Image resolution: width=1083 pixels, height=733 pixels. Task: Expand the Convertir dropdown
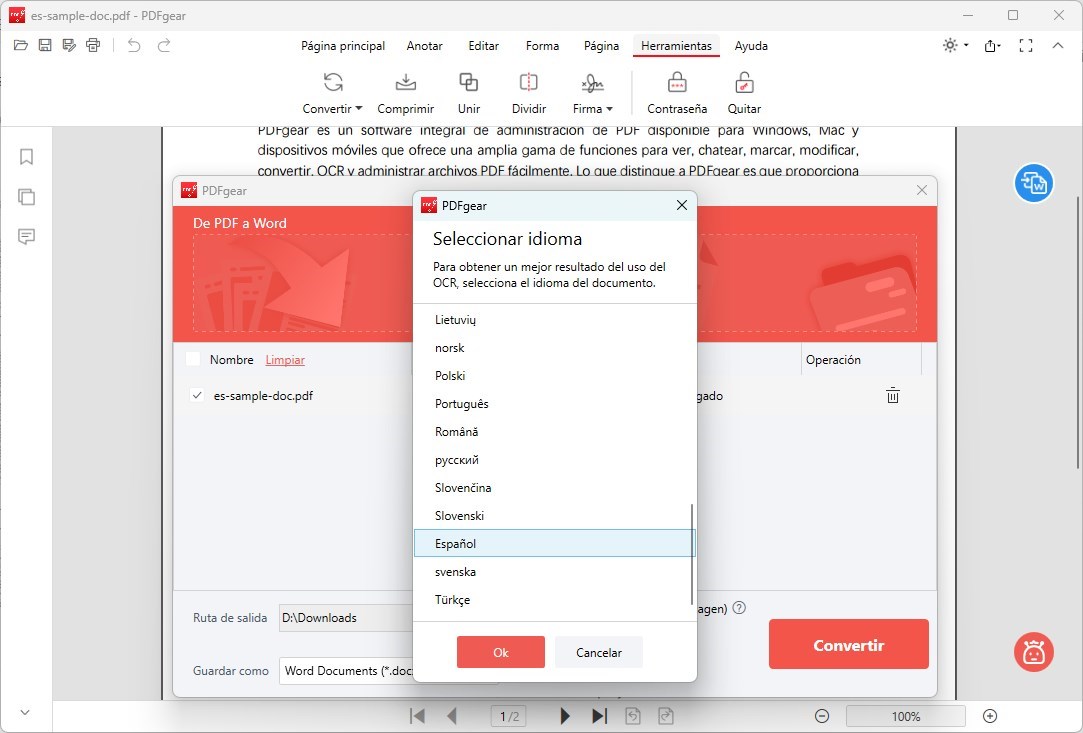(x=333, y=109)
